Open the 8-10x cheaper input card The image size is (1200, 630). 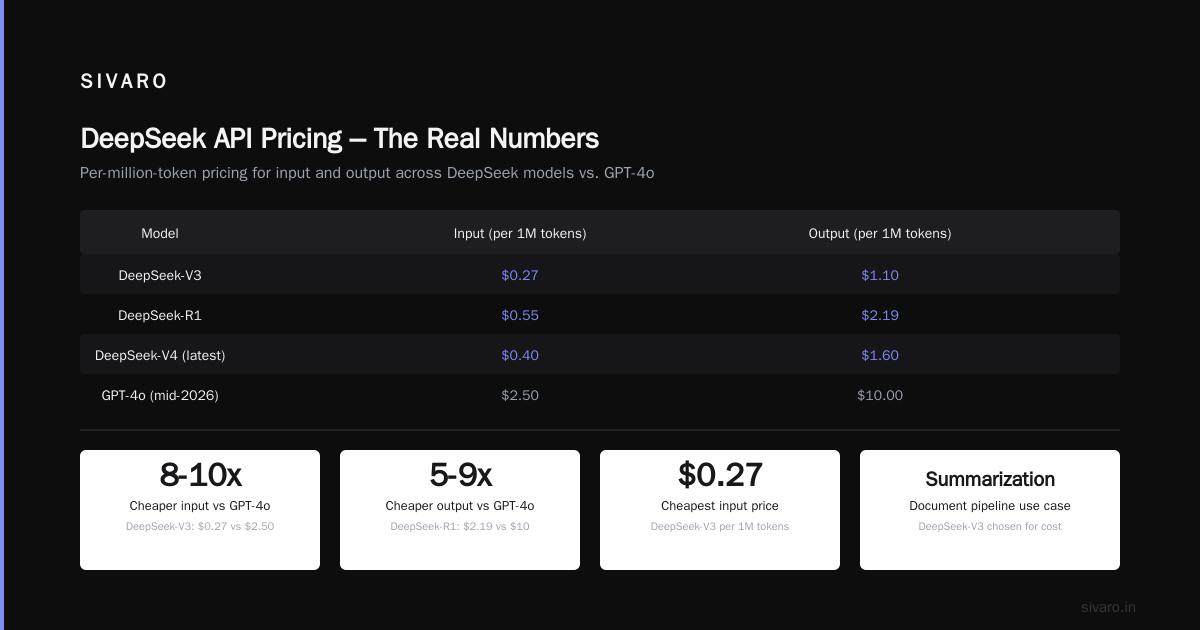(x=200, y=510)
